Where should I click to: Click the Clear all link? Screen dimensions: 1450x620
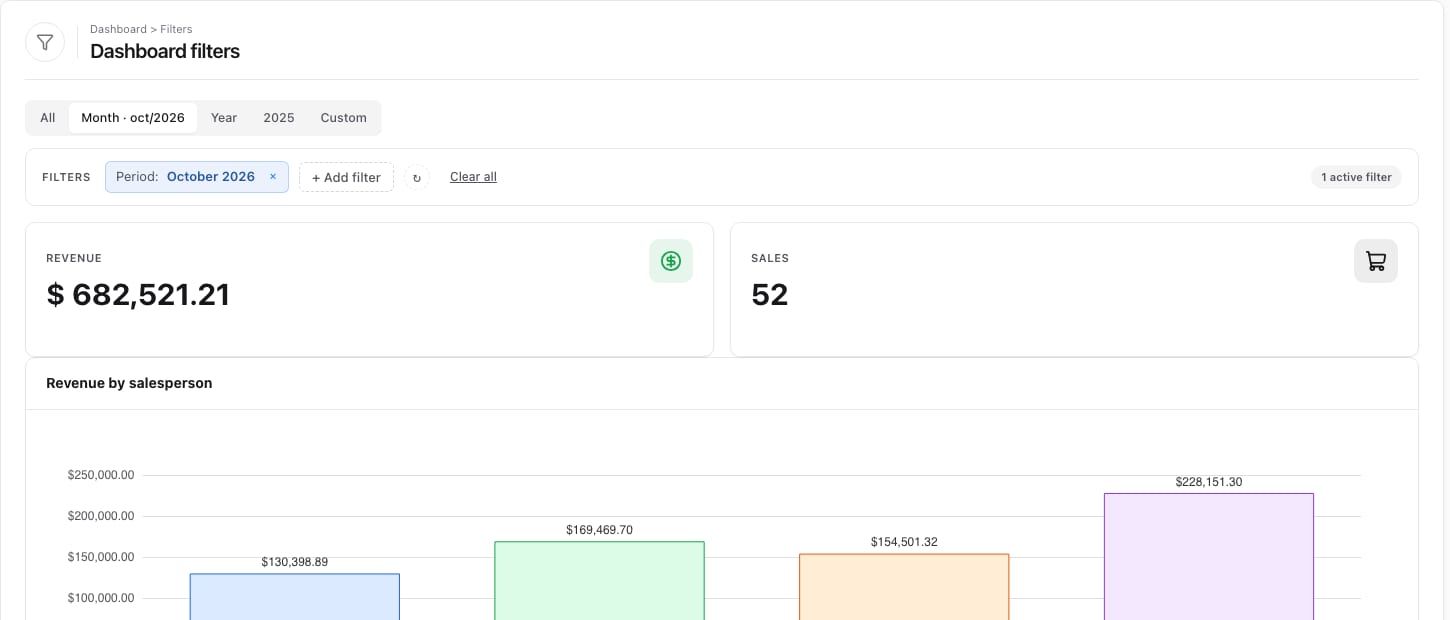473,177
